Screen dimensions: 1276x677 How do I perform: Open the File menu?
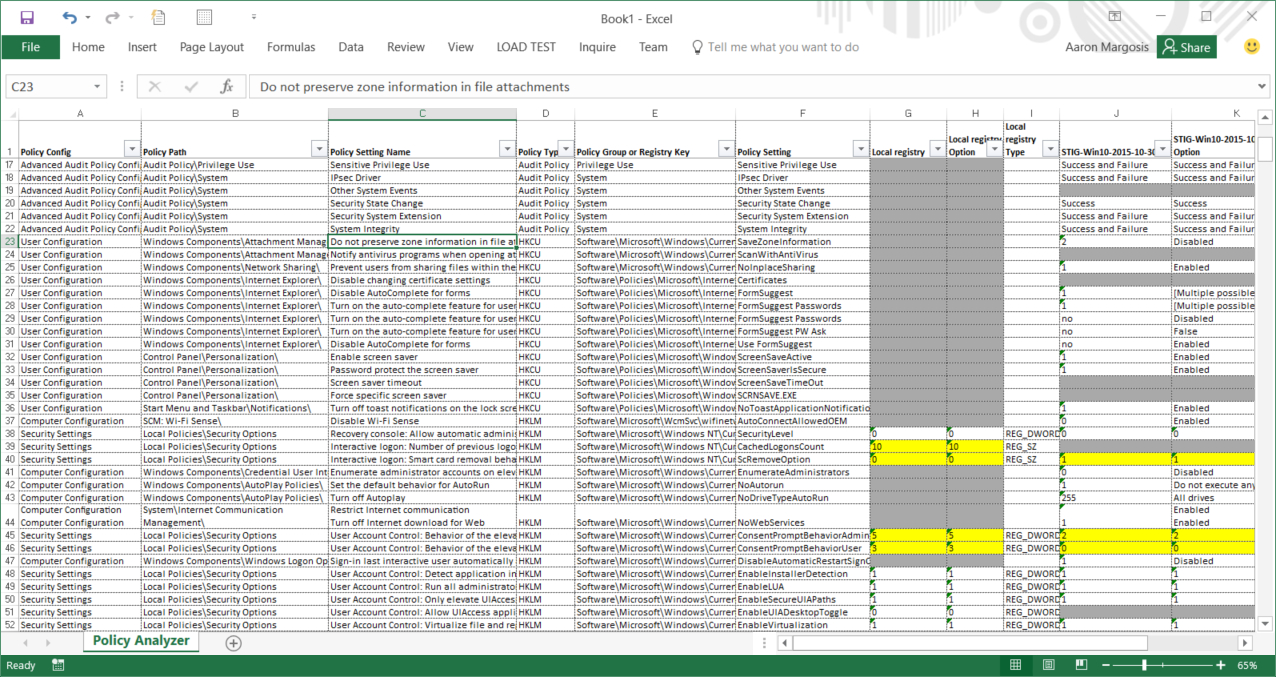[x=30, y=47]
